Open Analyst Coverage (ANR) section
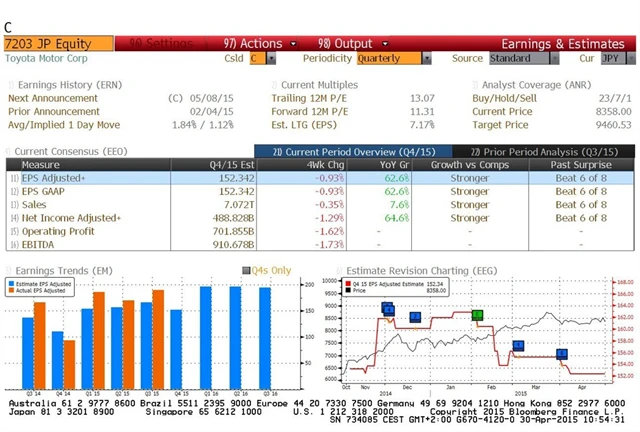The width and height of the screenshot is (640, 432). coord(533,85)
